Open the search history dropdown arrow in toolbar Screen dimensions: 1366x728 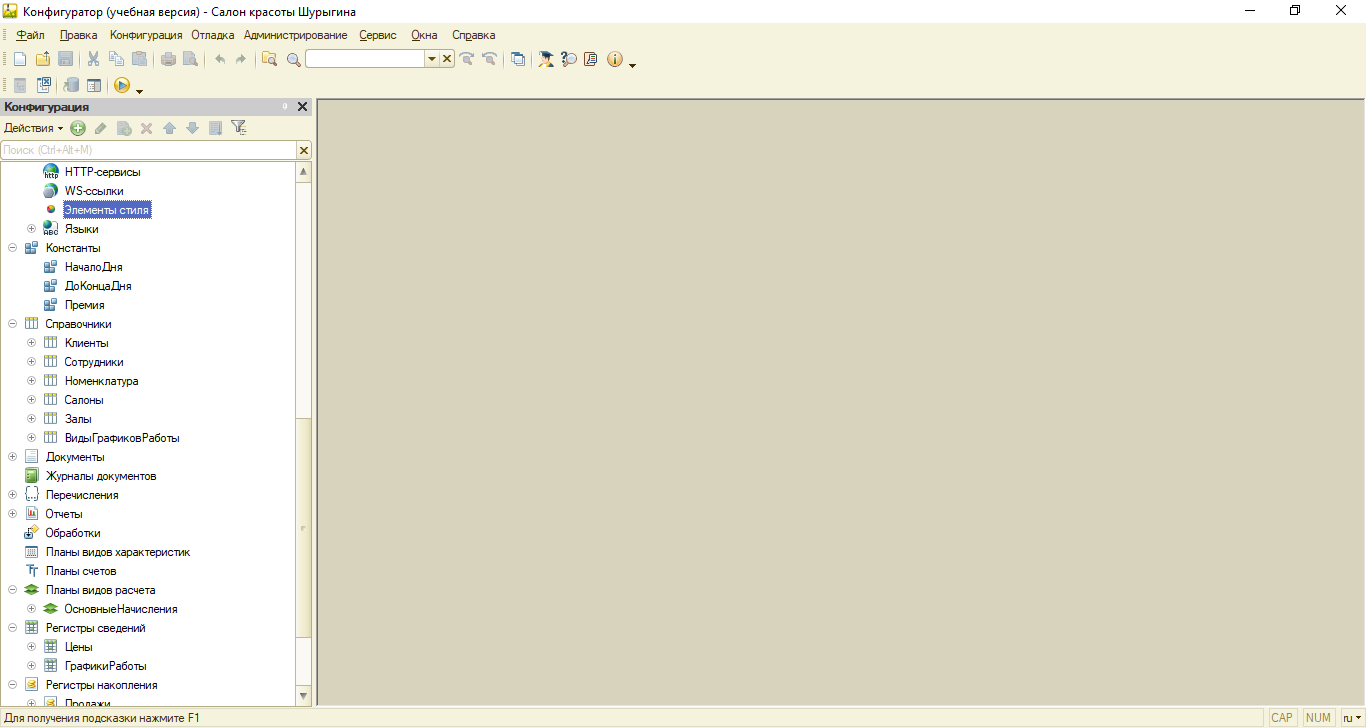tap(432, 59)
